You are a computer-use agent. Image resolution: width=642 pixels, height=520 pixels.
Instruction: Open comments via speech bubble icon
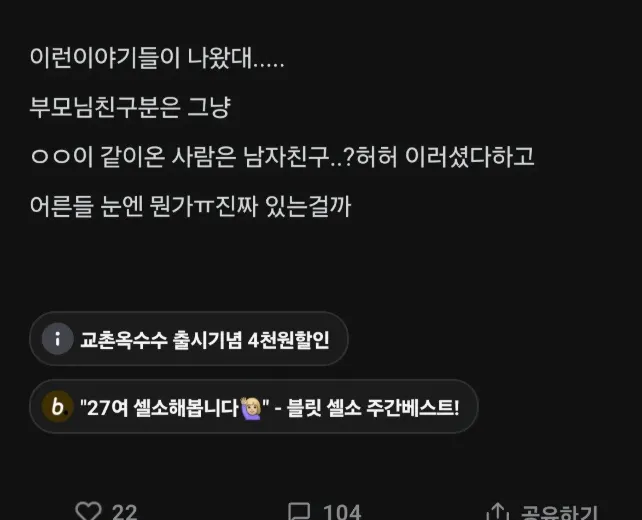[299, 512]
